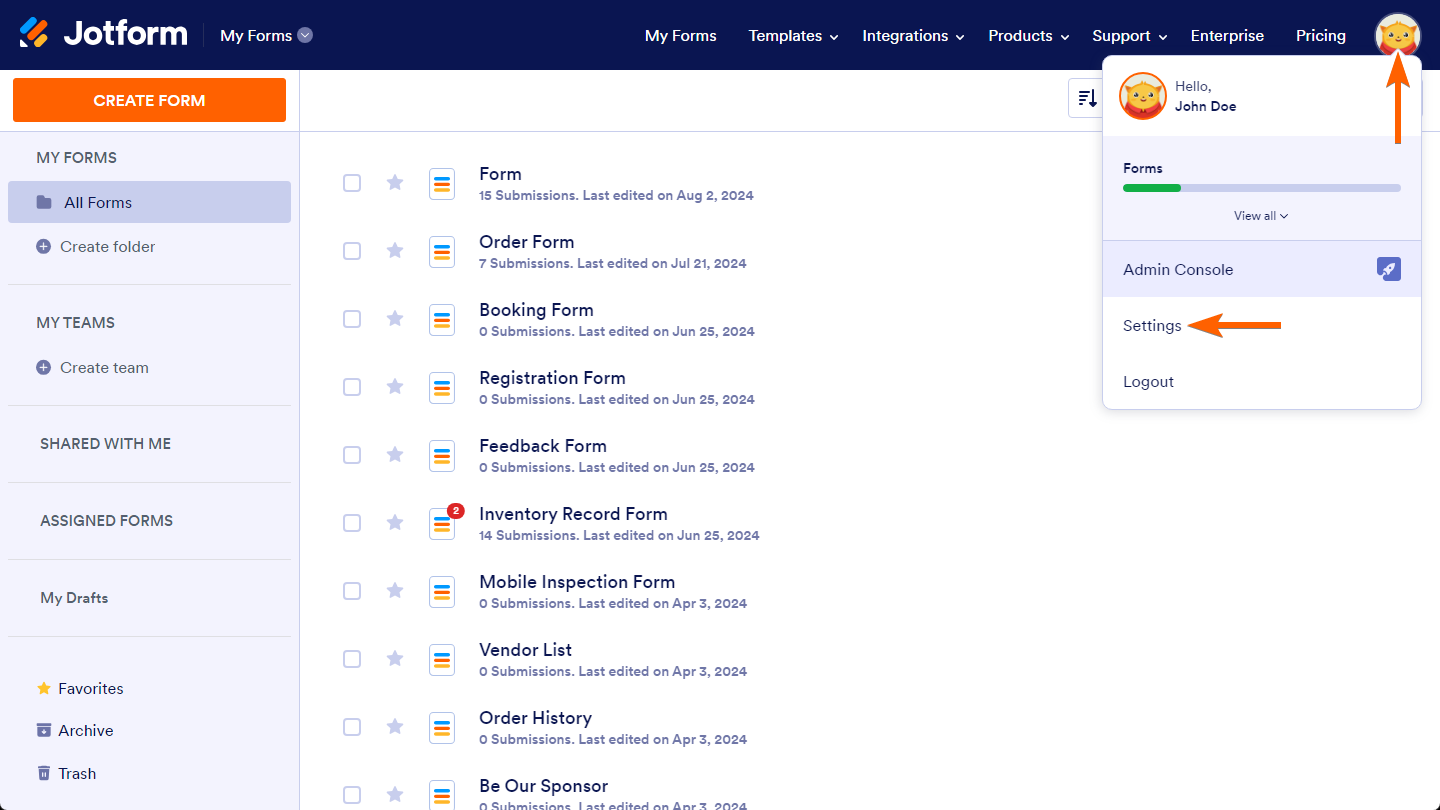
Task: Click the plus icon beside Create team
Action: coord(43,367)
